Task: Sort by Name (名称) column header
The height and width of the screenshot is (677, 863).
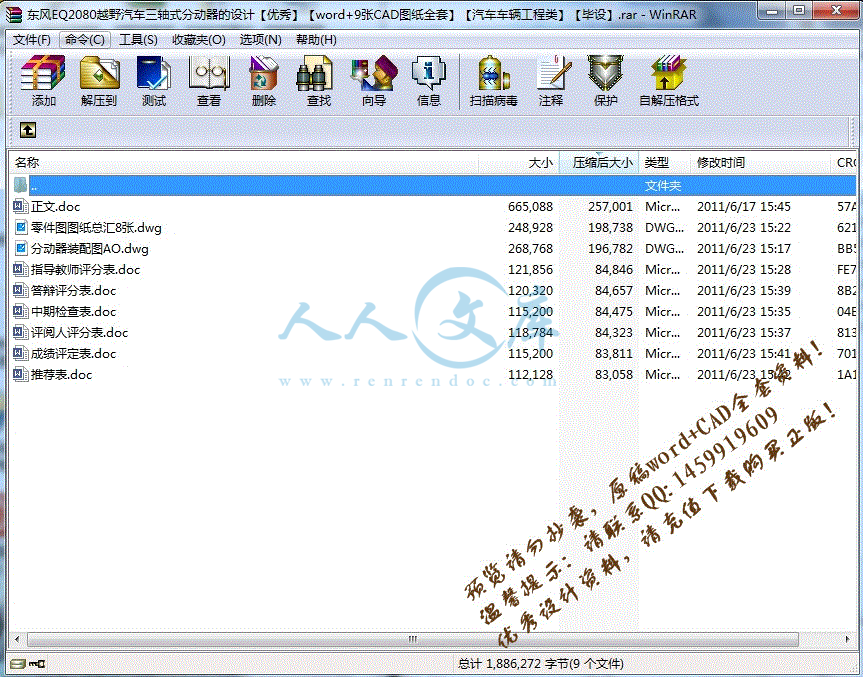Action: (244, 162)
